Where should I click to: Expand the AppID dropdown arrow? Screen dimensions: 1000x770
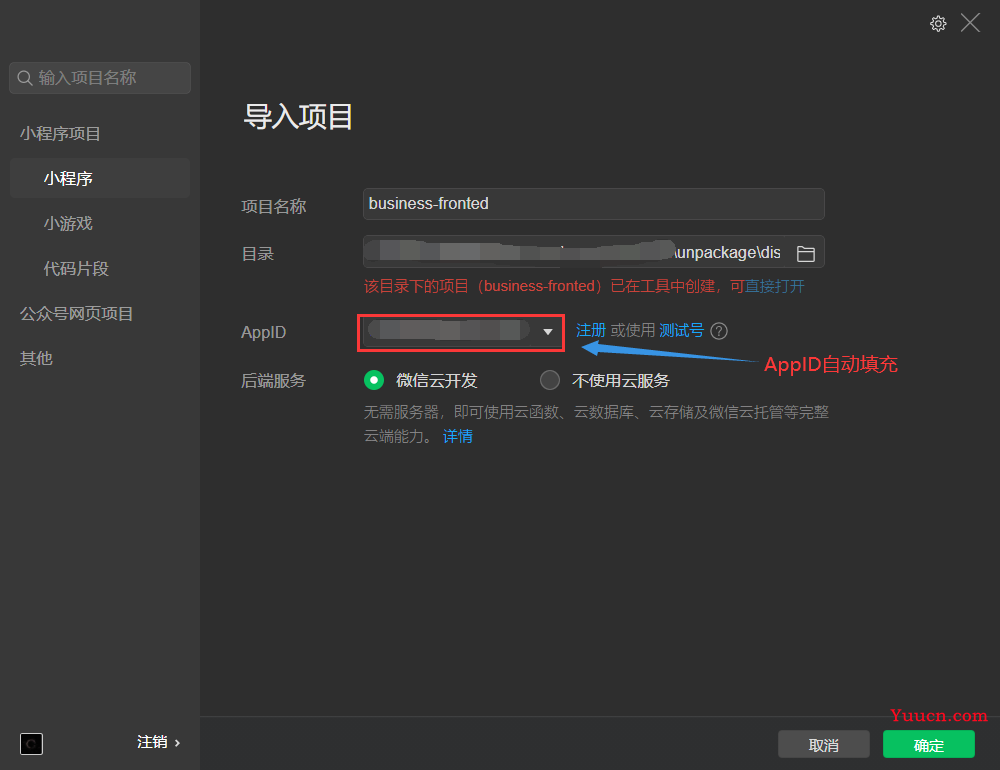coord(547,332)
